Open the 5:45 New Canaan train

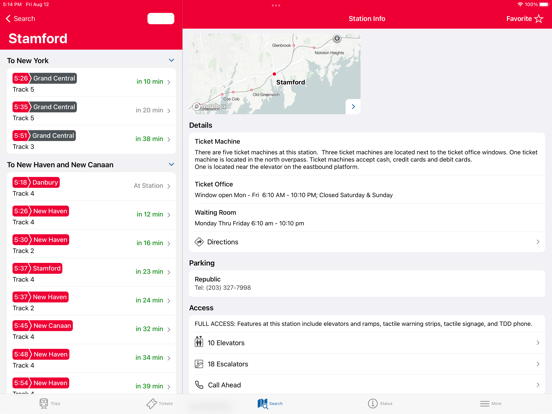pos(91,330)
